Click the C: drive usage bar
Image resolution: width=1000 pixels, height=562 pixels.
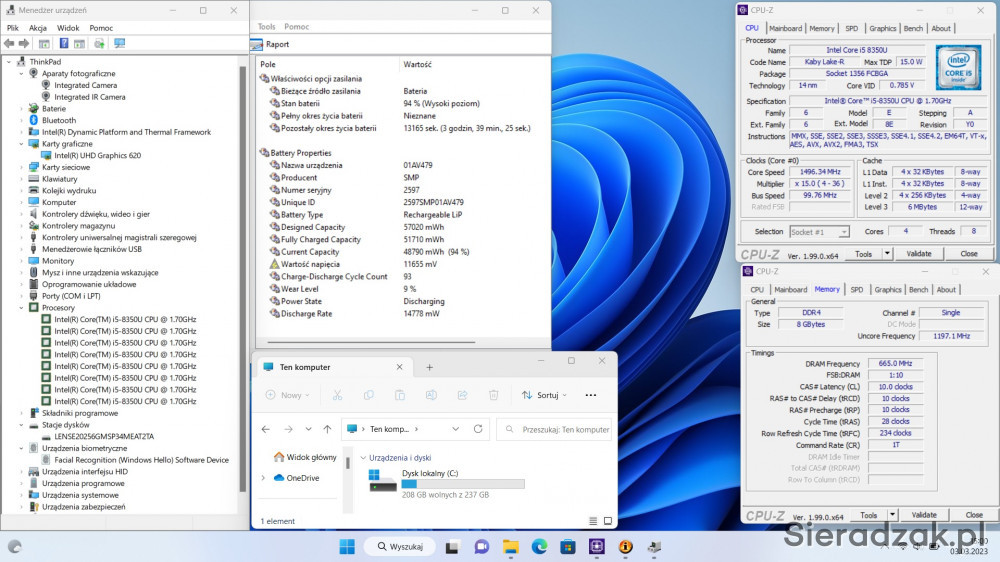point(463,484)
